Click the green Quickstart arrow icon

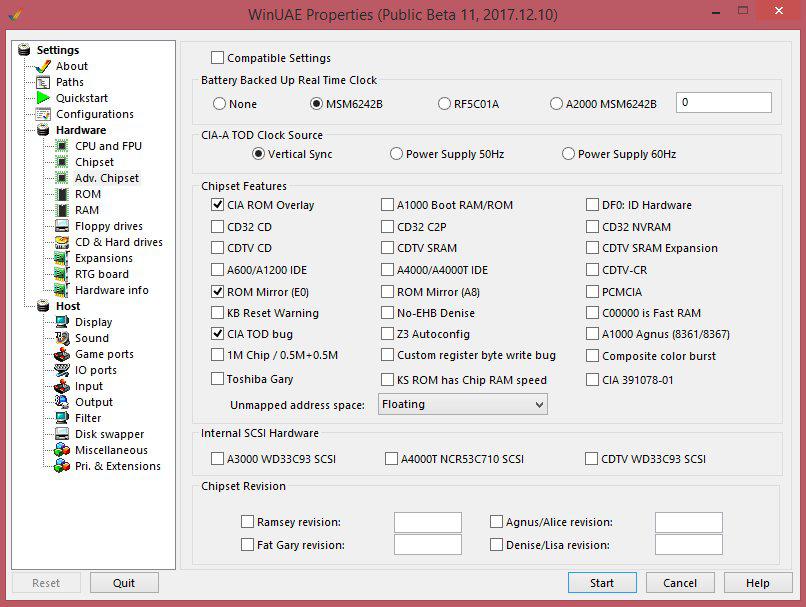pos(43,98)
